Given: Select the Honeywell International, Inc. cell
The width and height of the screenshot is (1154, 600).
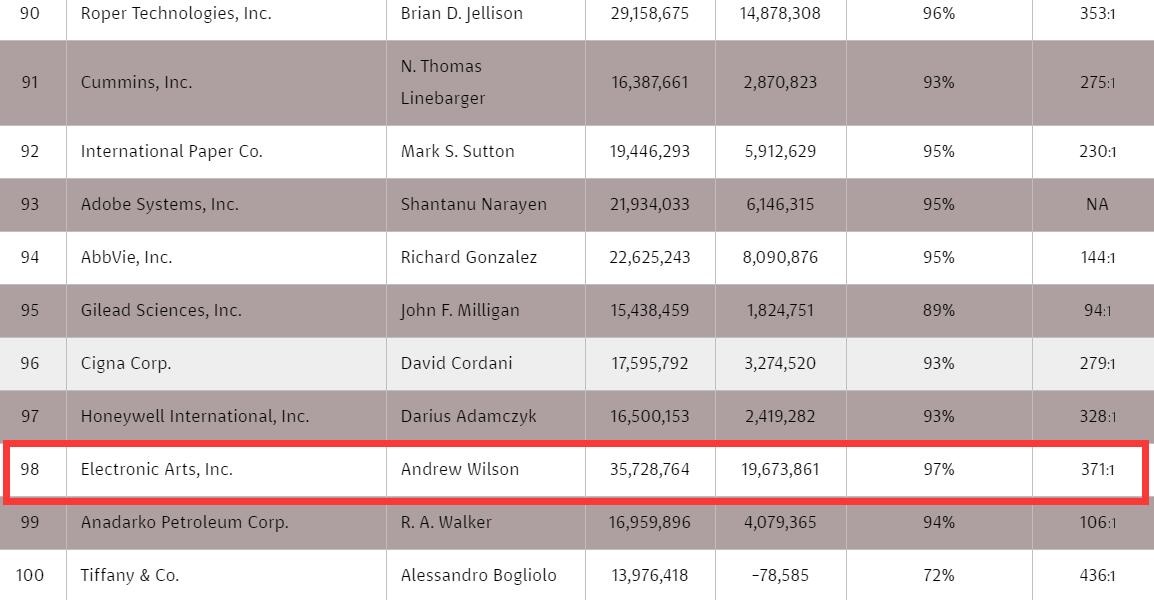Looking at the screenshot, I should click(195, 416).
